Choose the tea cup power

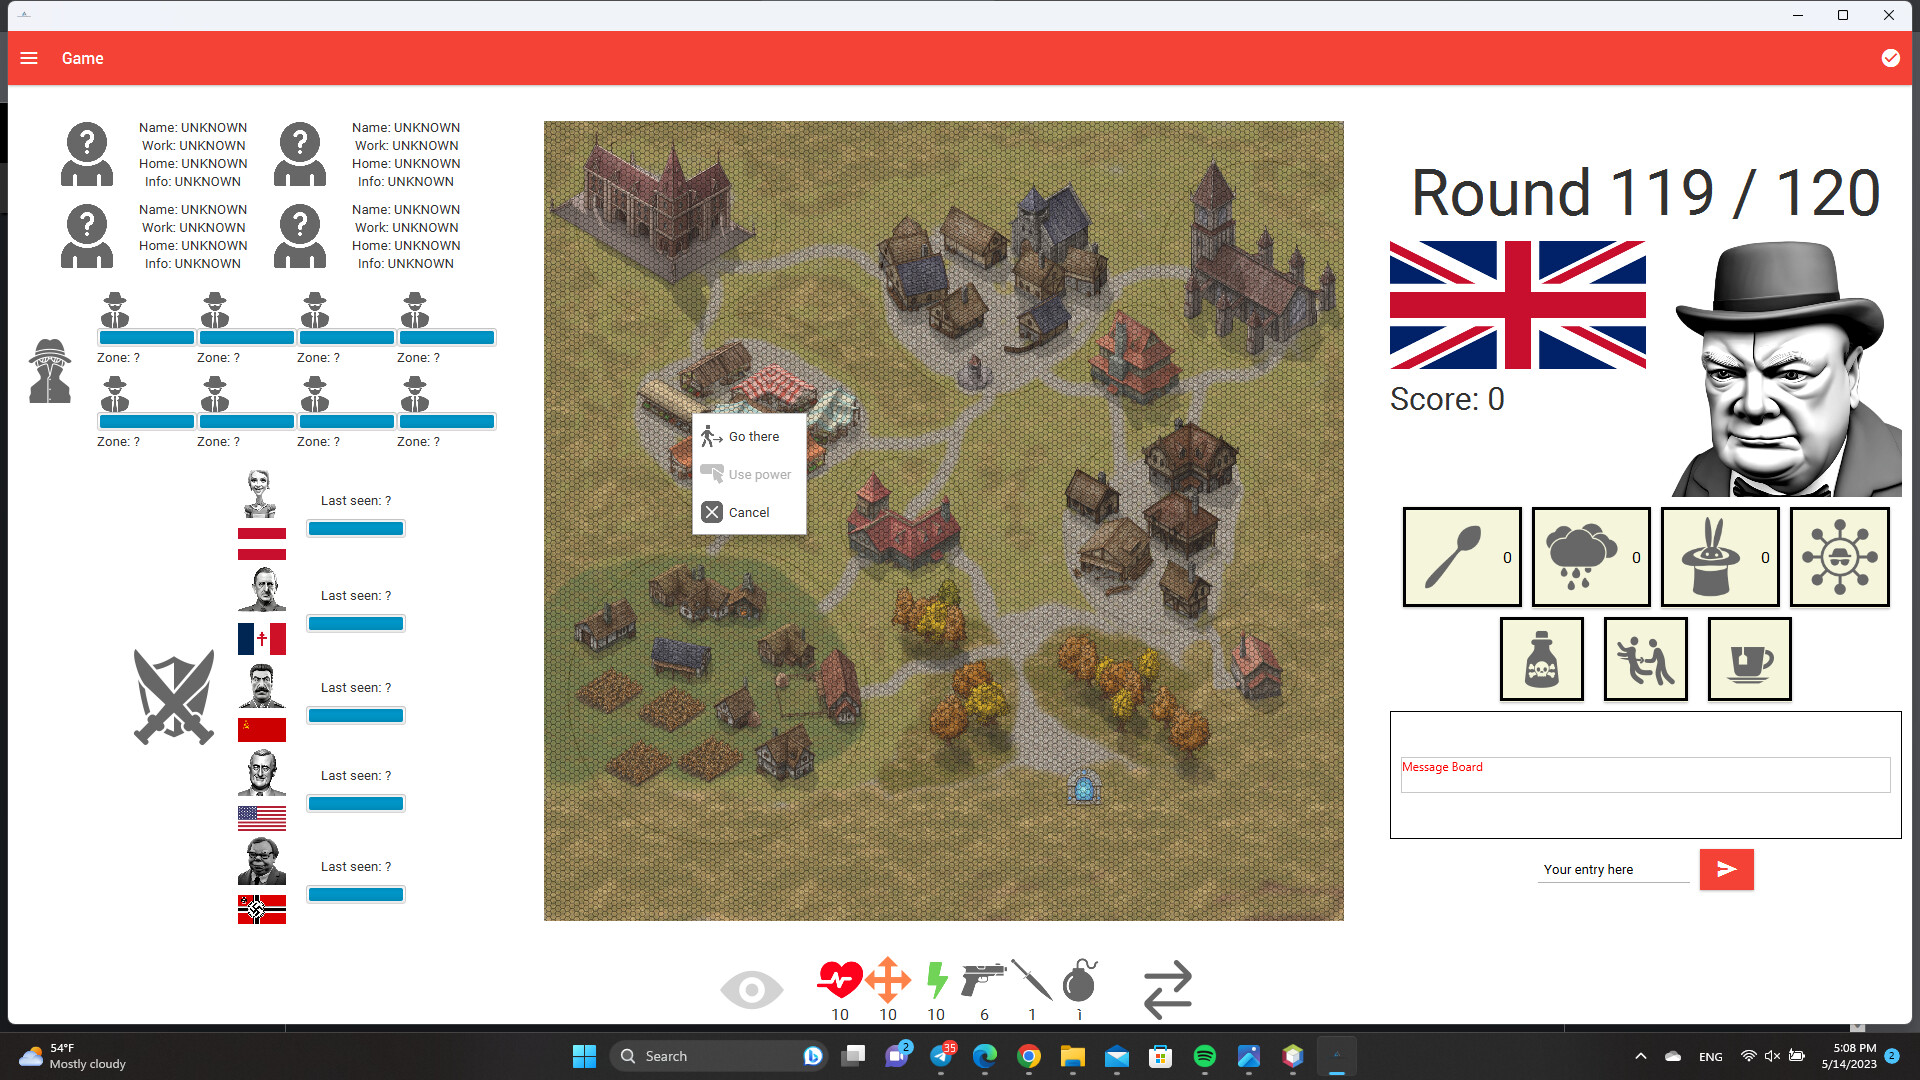pos(1749,659)
